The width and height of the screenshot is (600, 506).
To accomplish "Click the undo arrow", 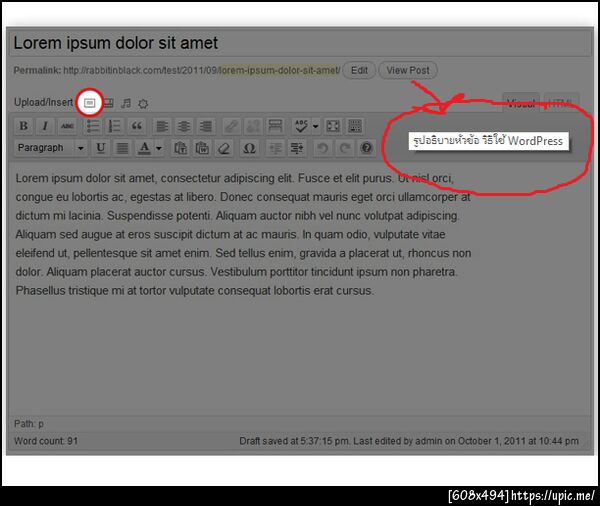I will click(323, 148).
